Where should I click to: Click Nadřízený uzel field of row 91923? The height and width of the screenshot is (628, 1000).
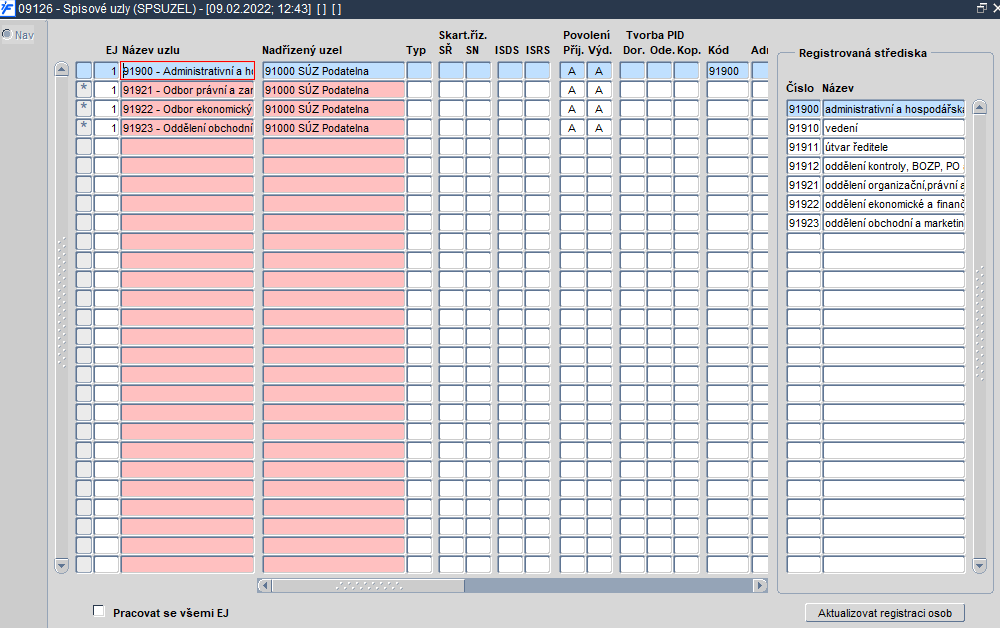(334, 128)
